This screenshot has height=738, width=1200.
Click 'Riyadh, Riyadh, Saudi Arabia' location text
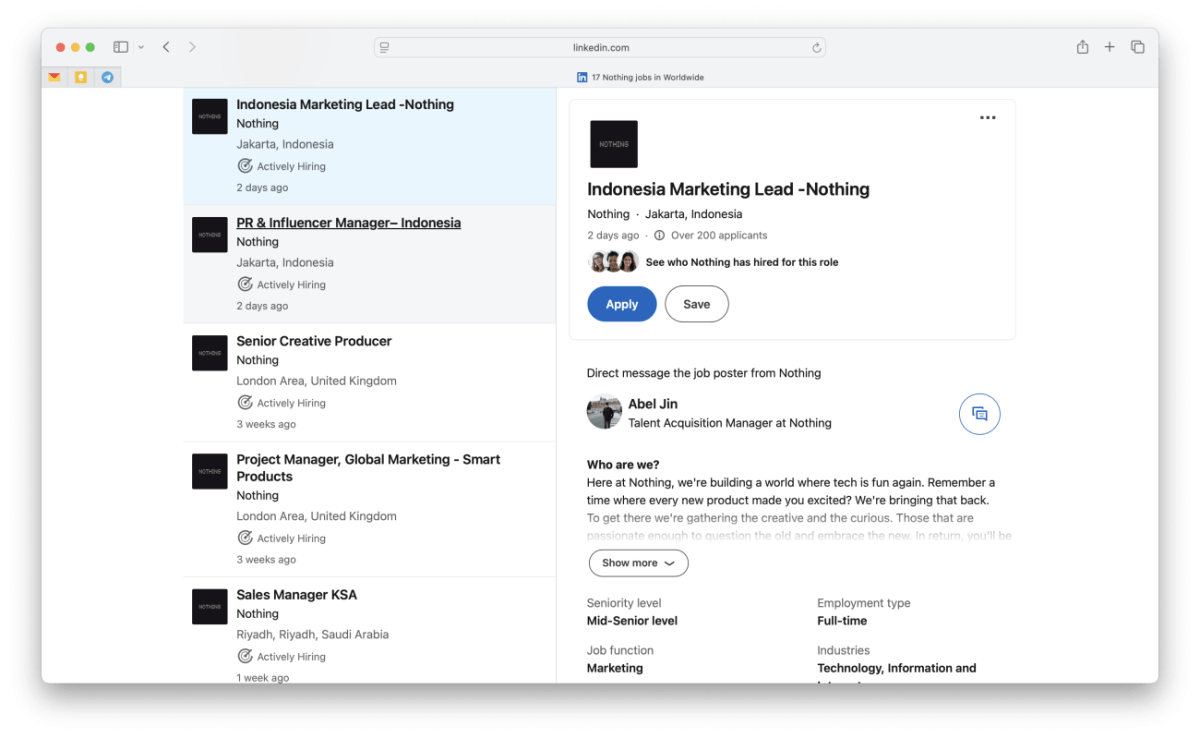313,635
